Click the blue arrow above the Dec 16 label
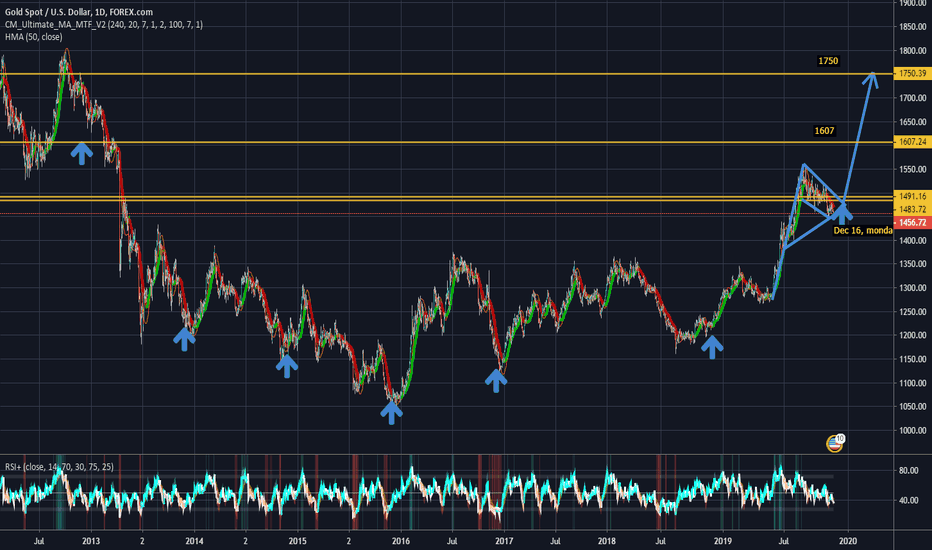Screen dimensions: 932x550 click(845, 211)
